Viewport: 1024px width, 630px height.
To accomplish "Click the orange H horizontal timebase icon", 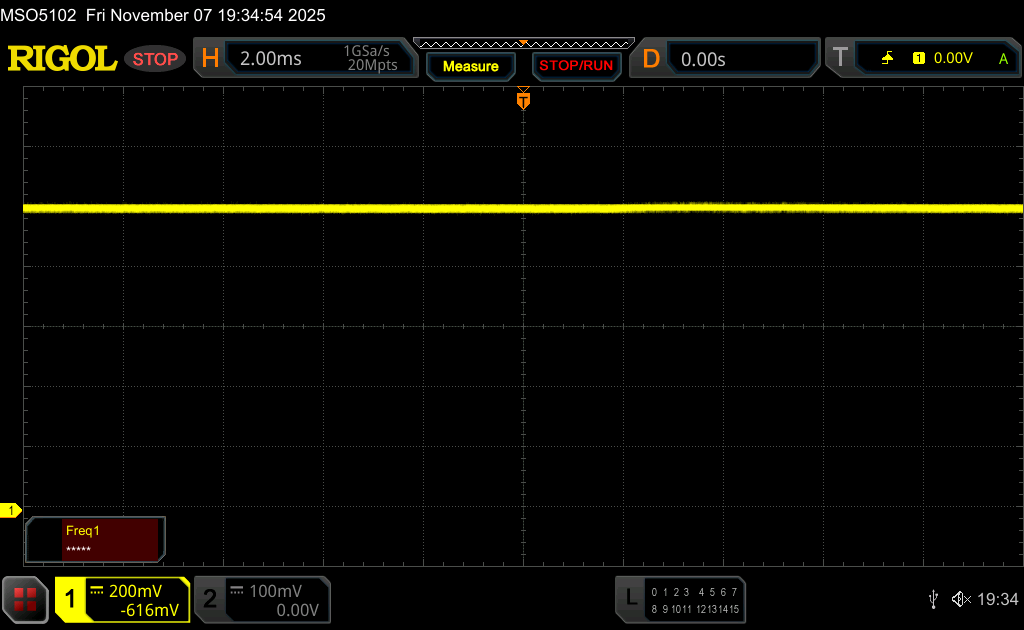I will [210, 59].
